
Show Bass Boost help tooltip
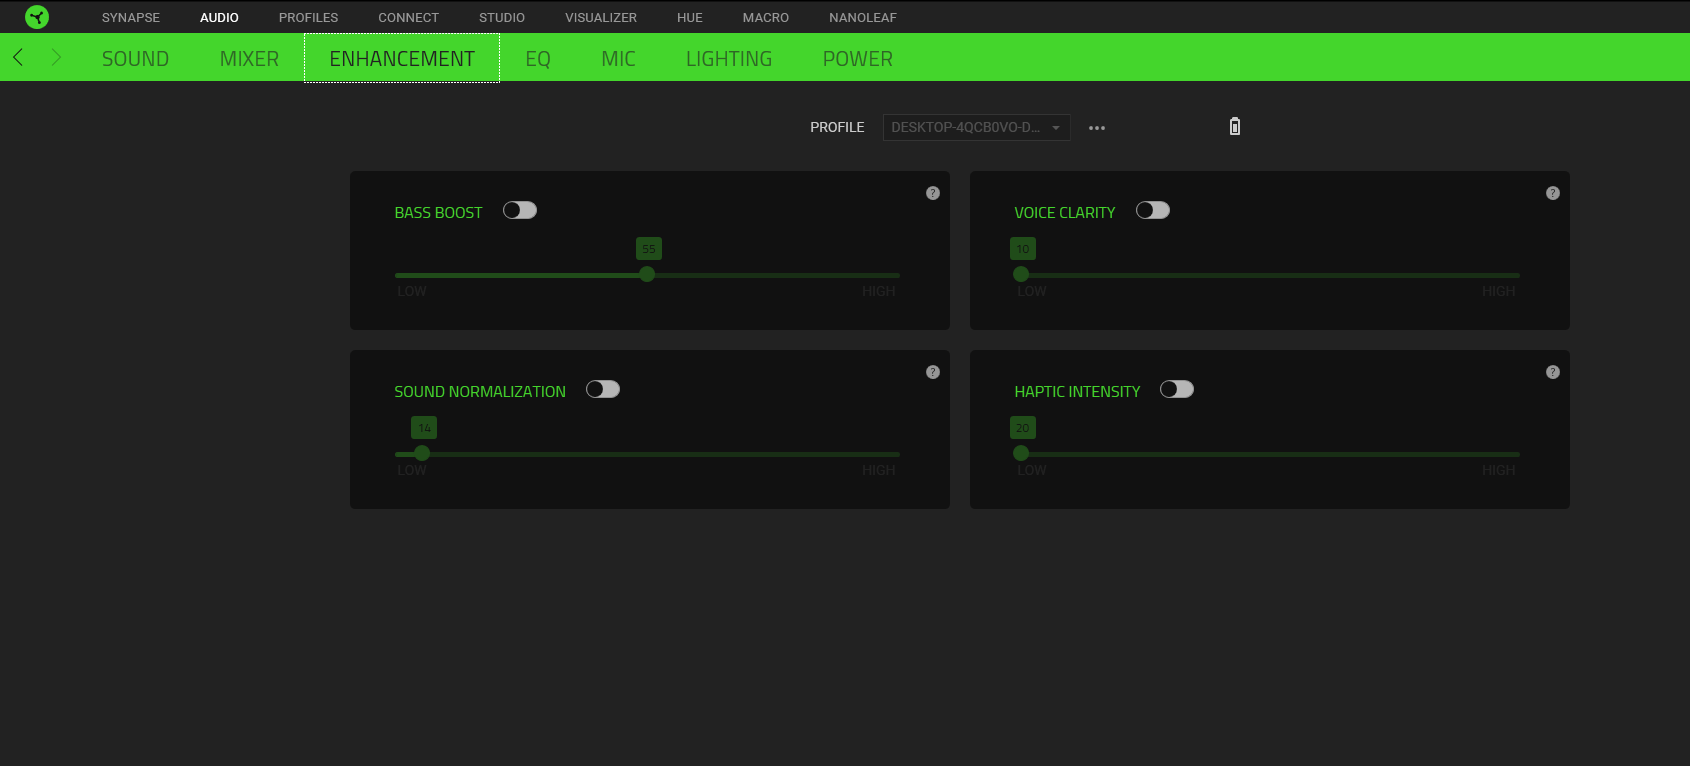tap(933, 193)
